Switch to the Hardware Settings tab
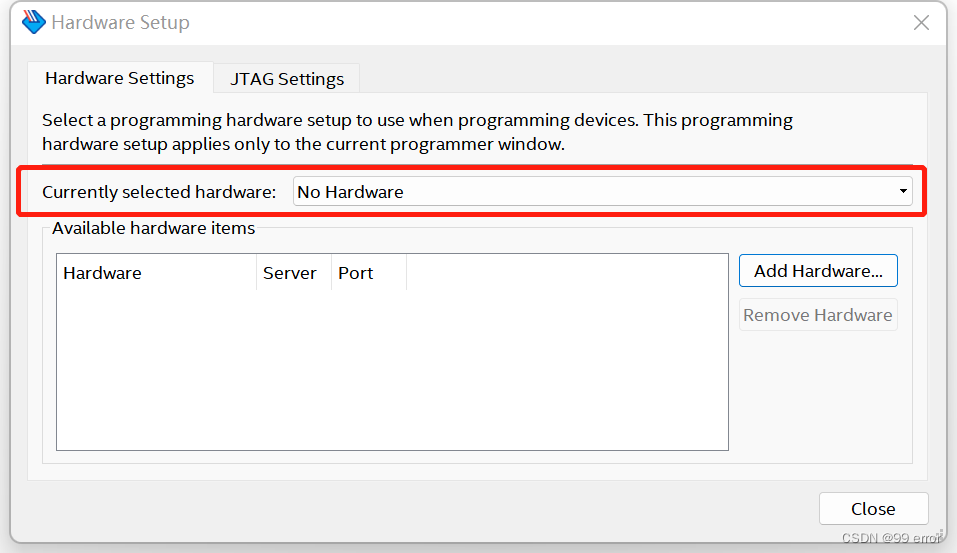This screenshot has height=553, width=957. pos(120,78)
